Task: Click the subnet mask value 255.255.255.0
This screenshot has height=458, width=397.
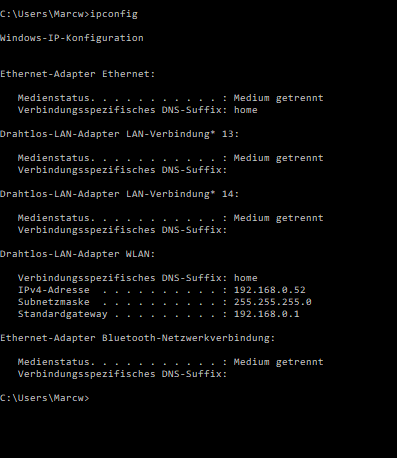Action: point(273,302)
